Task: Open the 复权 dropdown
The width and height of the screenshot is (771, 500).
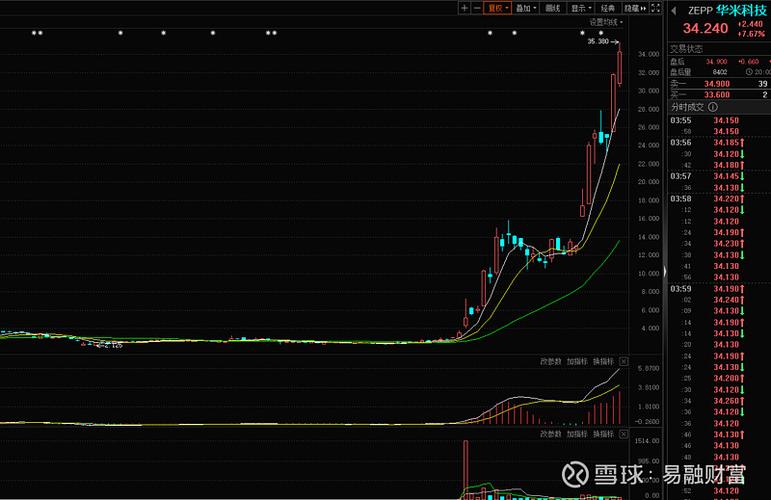Action: tap(498, 8)
